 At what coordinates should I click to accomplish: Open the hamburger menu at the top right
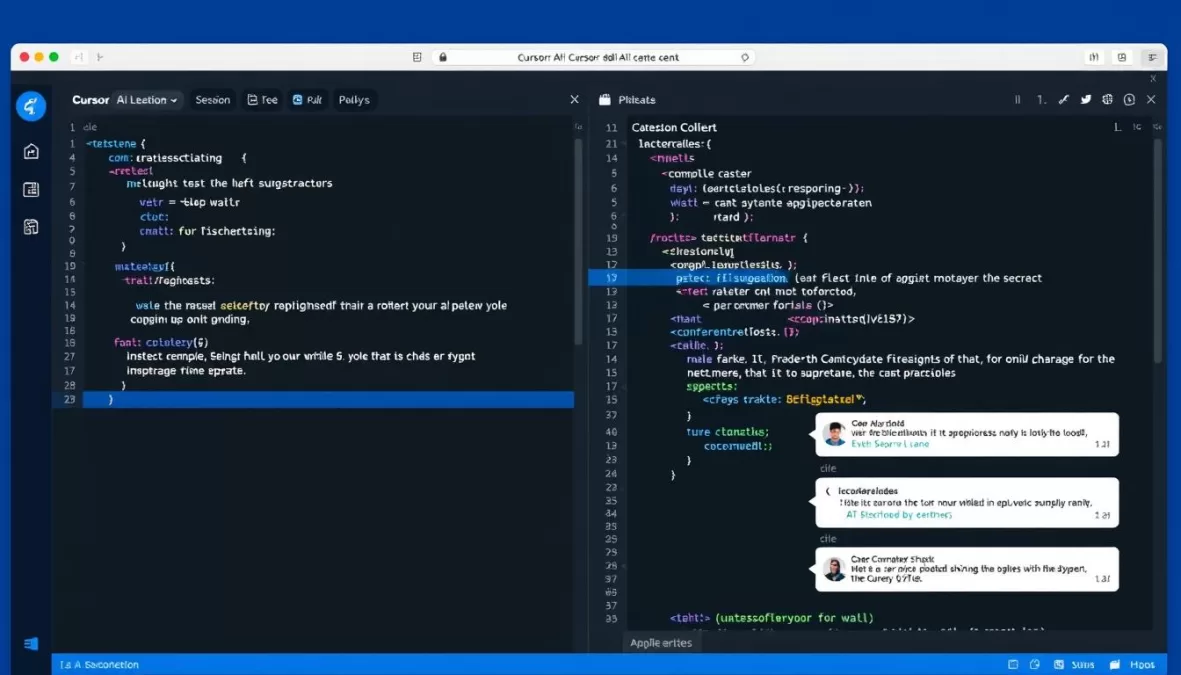(1152, 57)
